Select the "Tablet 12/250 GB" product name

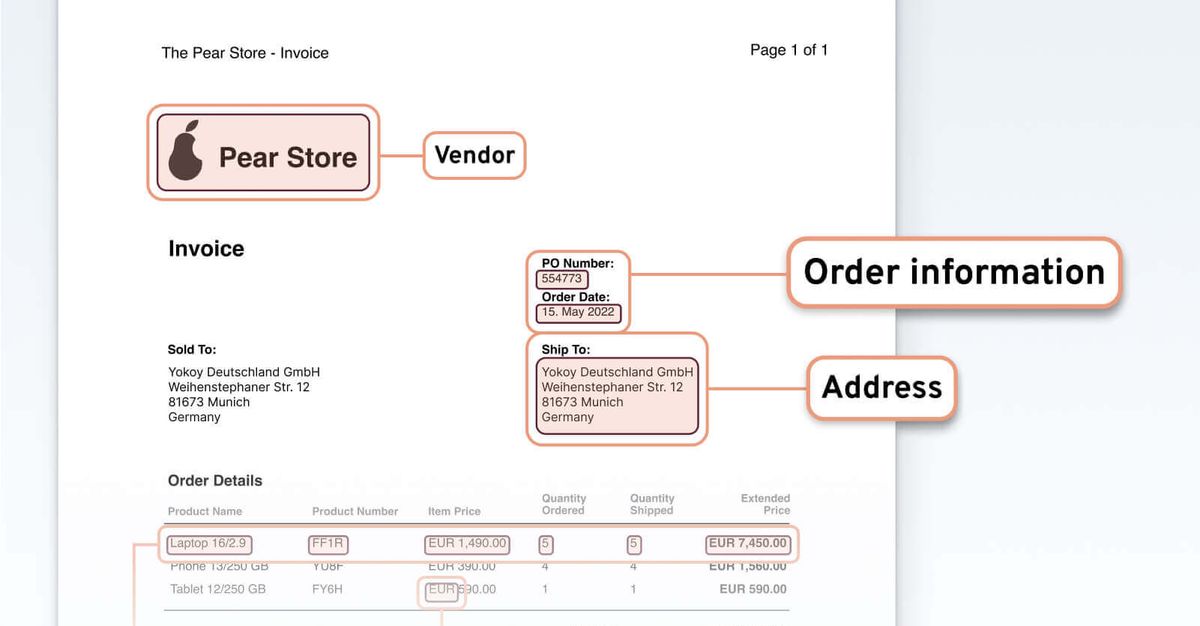click(x=218, y=589)
